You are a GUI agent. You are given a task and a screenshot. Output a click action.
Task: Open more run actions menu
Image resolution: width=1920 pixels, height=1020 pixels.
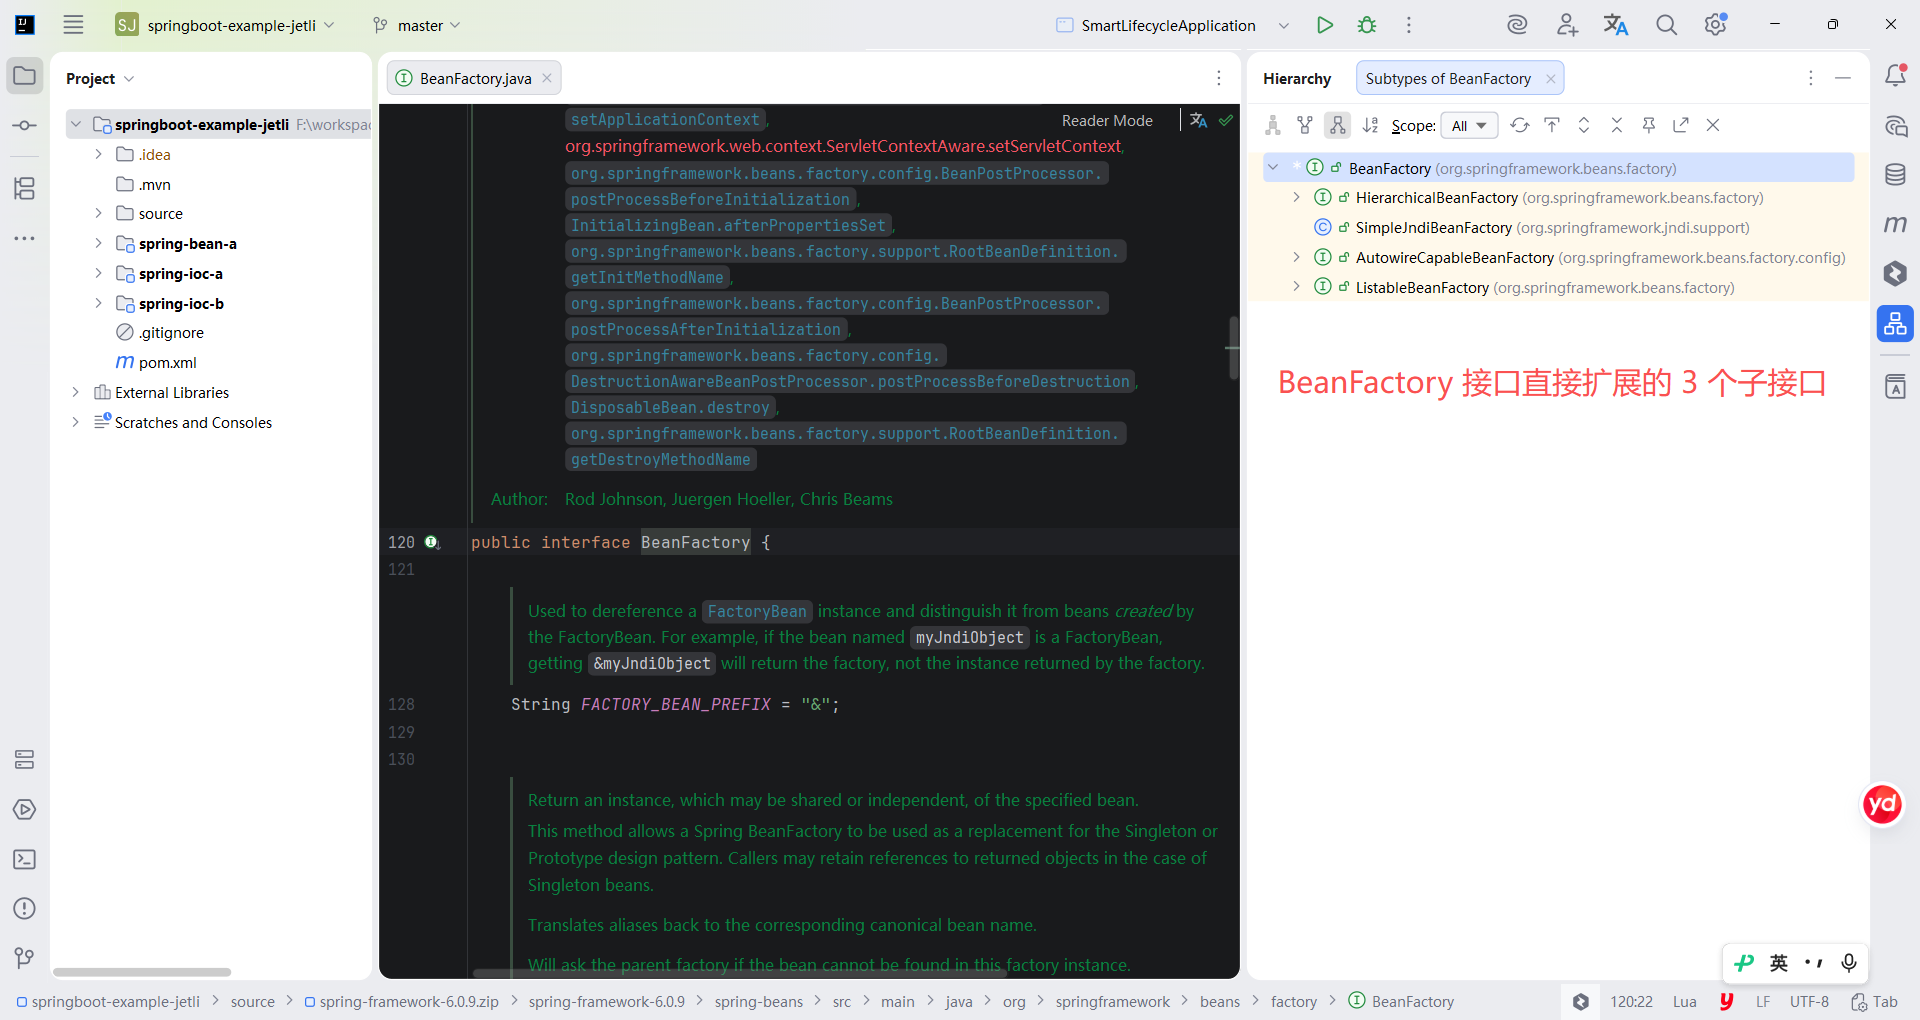pos(1409,25)
